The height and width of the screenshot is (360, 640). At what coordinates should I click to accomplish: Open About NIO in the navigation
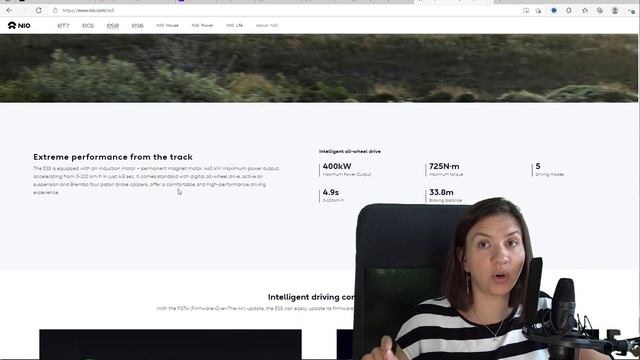tap(267, 25)
